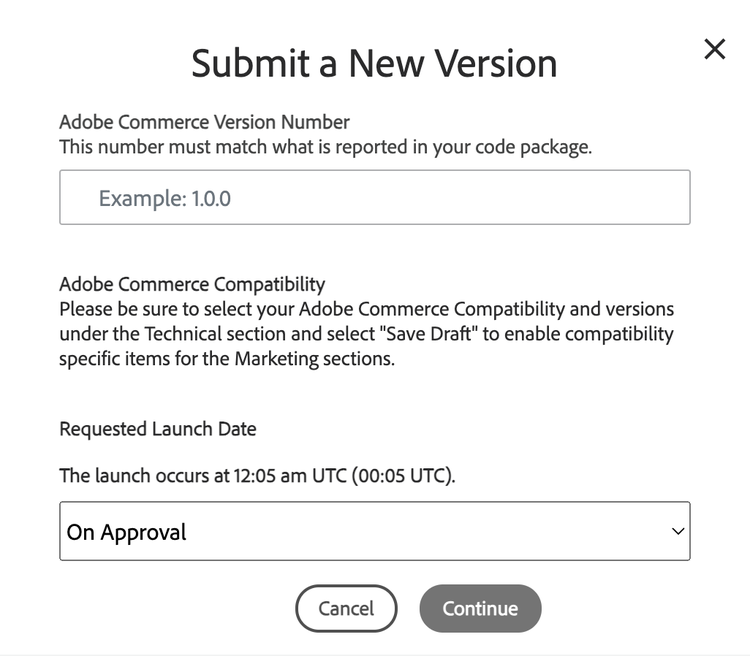Image resolution: width=750 pixels, height=656 pixels.
Task: Dismiss the dialog using Cancel
Action: 346,608
